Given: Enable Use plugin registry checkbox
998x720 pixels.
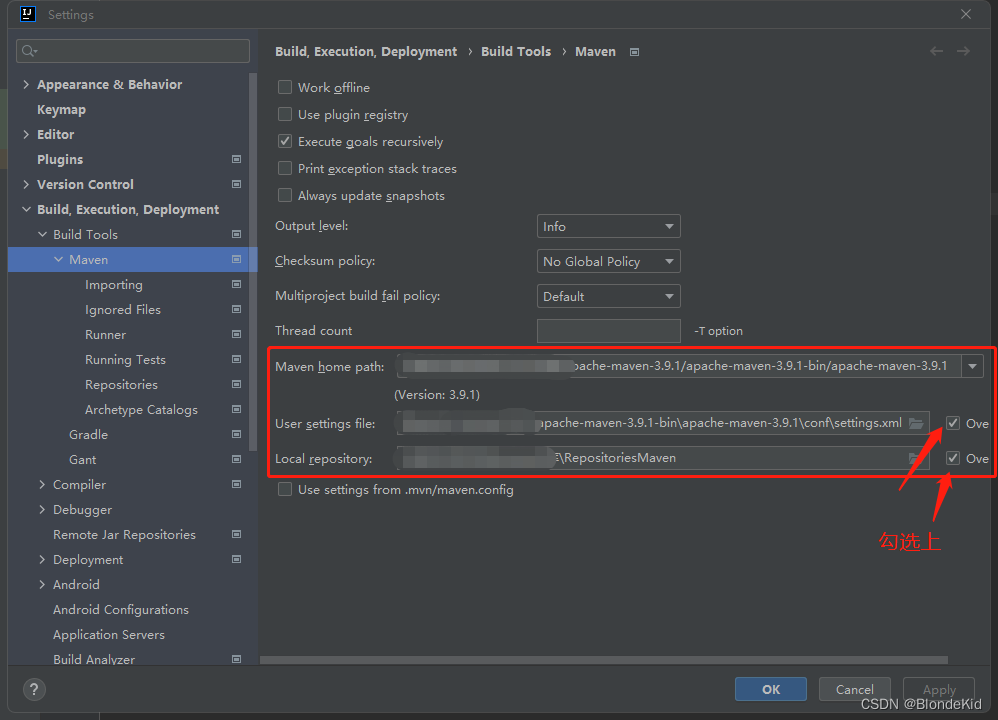Looking at the screenshot, I should (285, 114).
